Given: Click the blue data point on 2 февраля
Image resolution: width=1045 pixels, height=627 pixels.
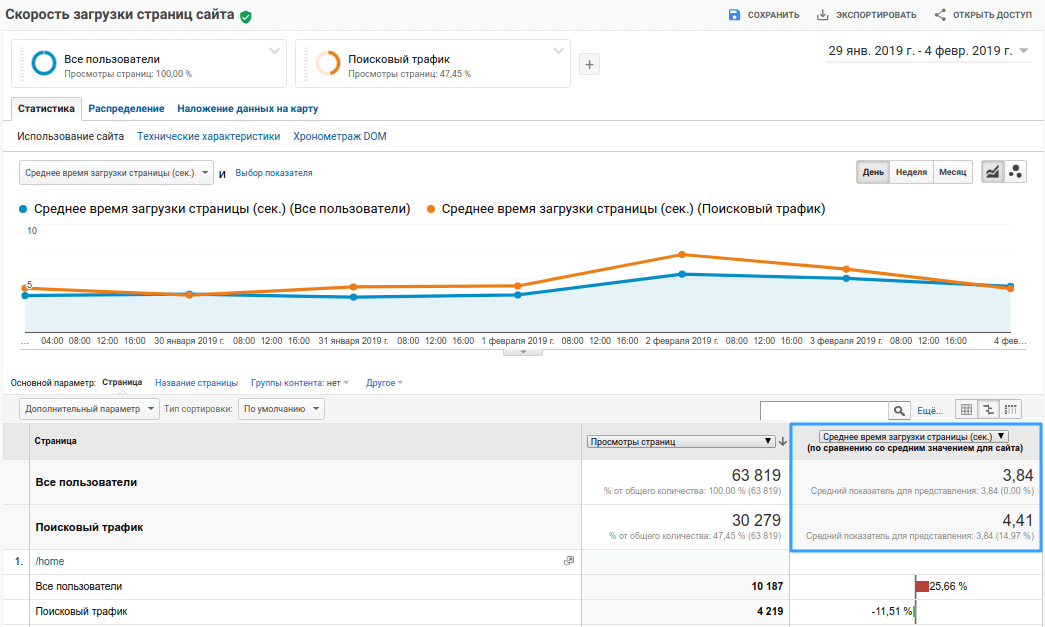Looking at the screenshot, I should (x=682, y=274).
